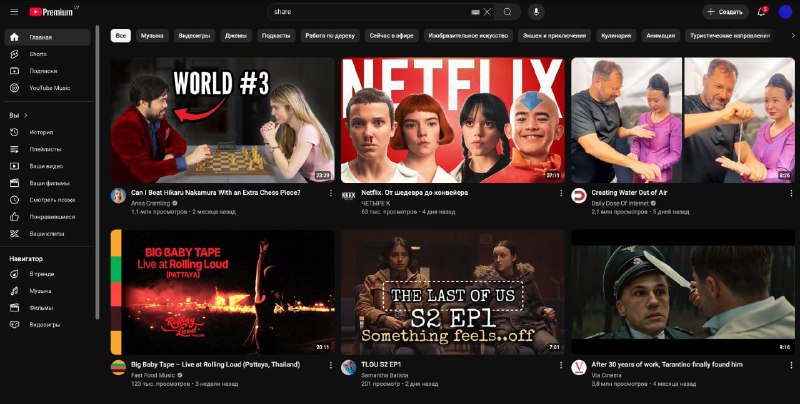
Task: Open options menu for TLOU S2 EP1 video
Action: 561,365
